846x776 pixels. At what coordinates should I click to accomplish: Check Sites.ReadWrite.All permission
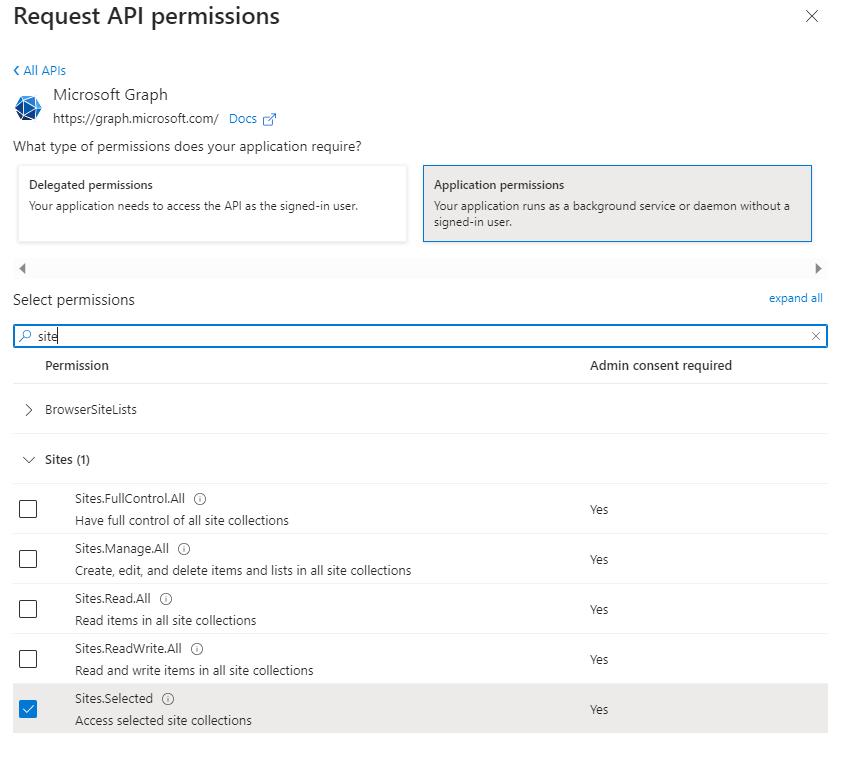coord(28,659)
